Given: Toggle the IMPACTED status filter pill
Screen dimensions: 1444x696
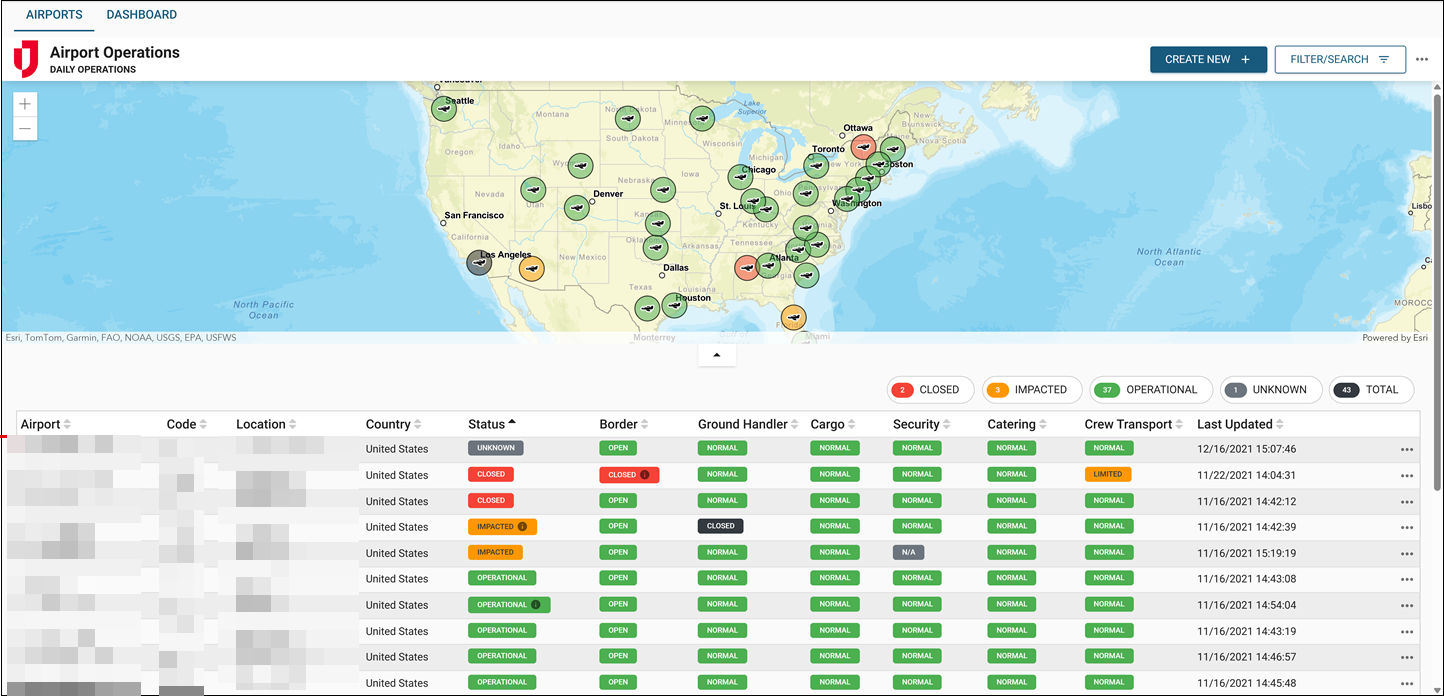Looking at the screenshot, I should [x=1031, y=389].
